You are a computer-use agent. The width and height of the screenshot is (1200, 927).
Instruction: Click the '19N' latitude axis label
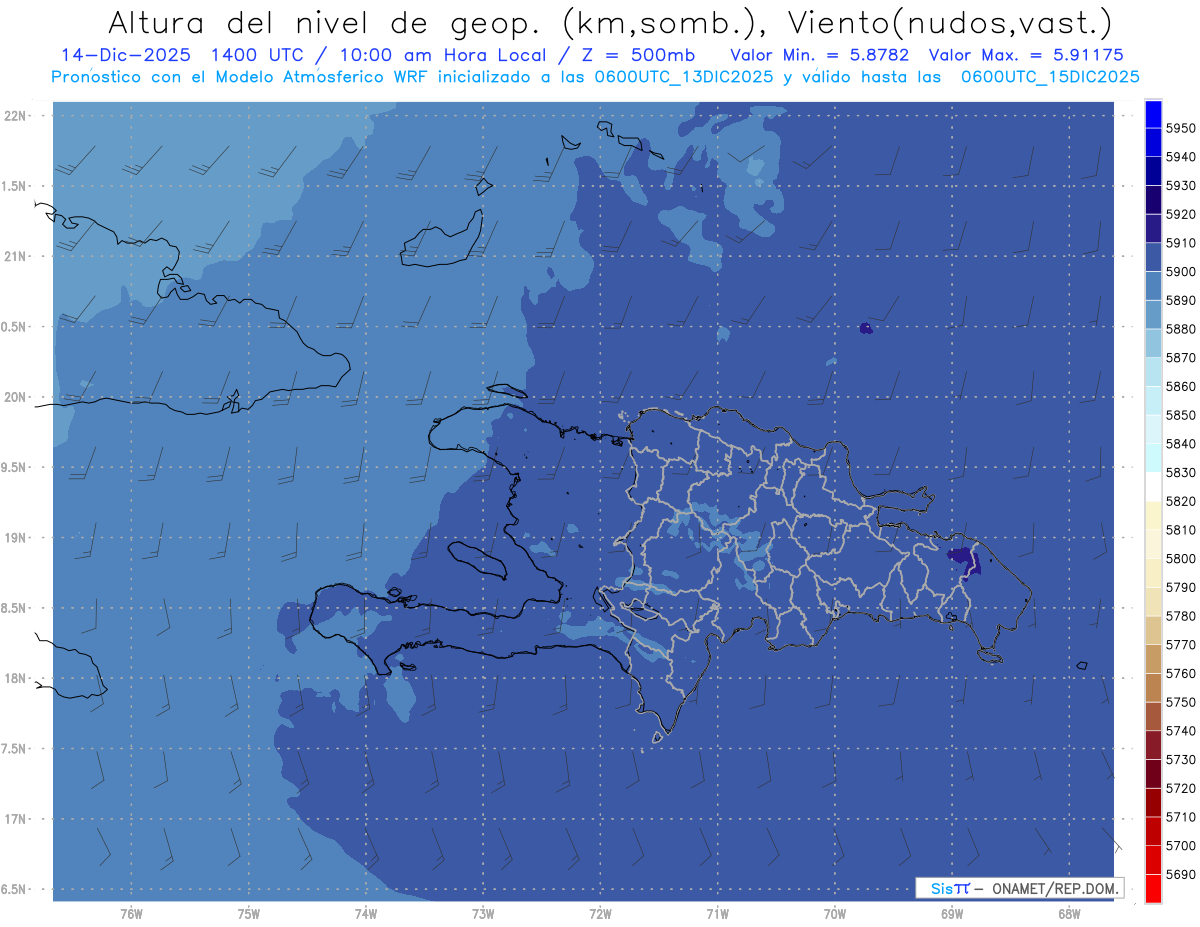tap(15, 538)
